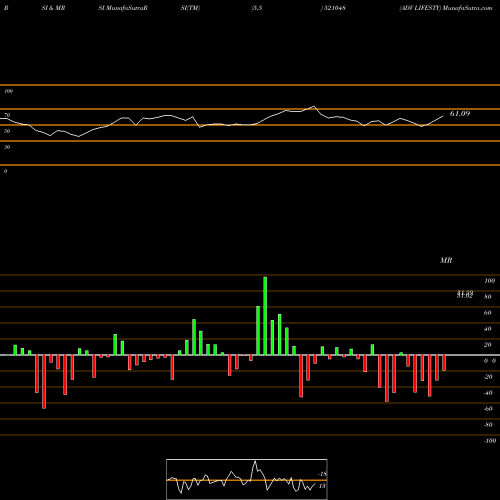The height and width of the screenshot is (500, 500).
Task: Click the RSI axis label 50
Action: (x=7, y=131)
